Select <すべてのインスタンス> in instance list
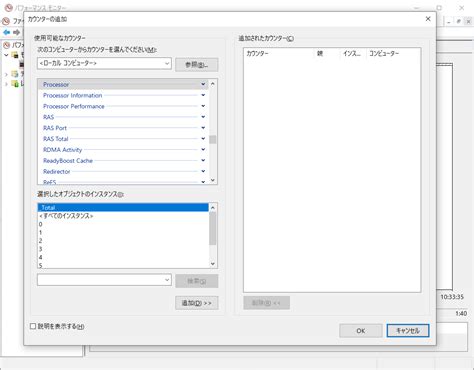474x370 pixels. (123, 216)
